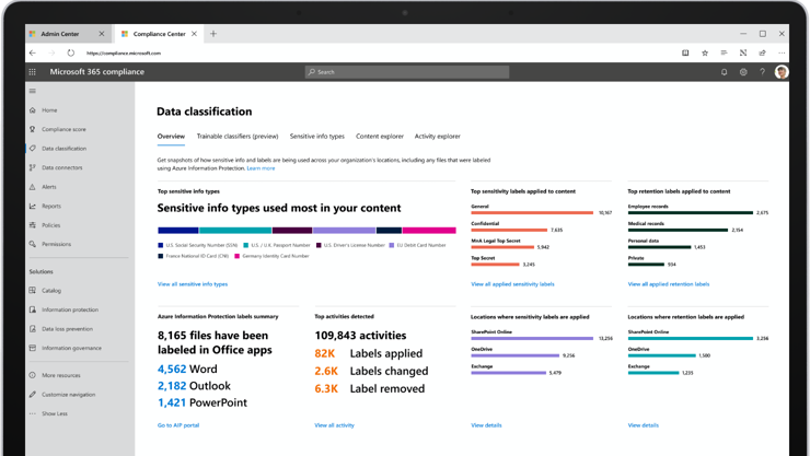Click the 2,182 Outlook count
The image size is (810, 456).
click(x=172, y=386)
